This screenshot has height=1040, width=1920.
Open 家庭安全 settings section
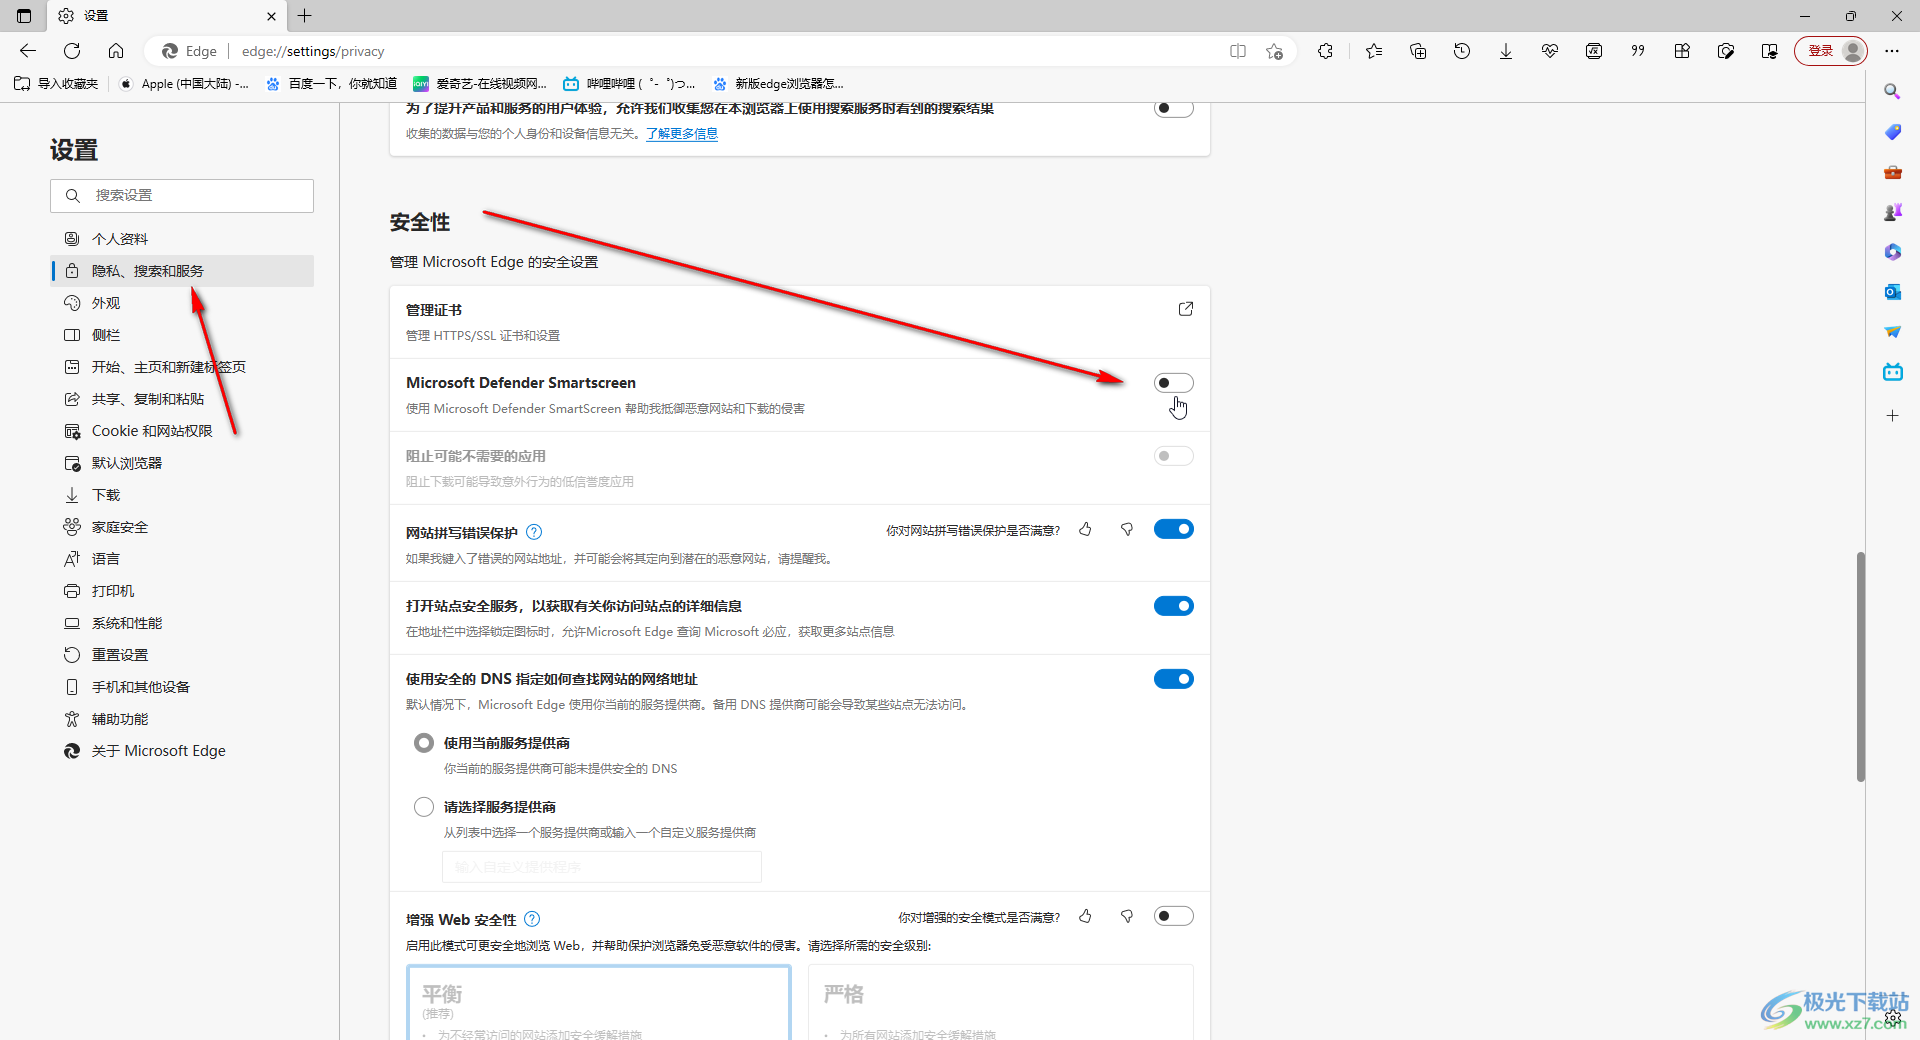182,527
